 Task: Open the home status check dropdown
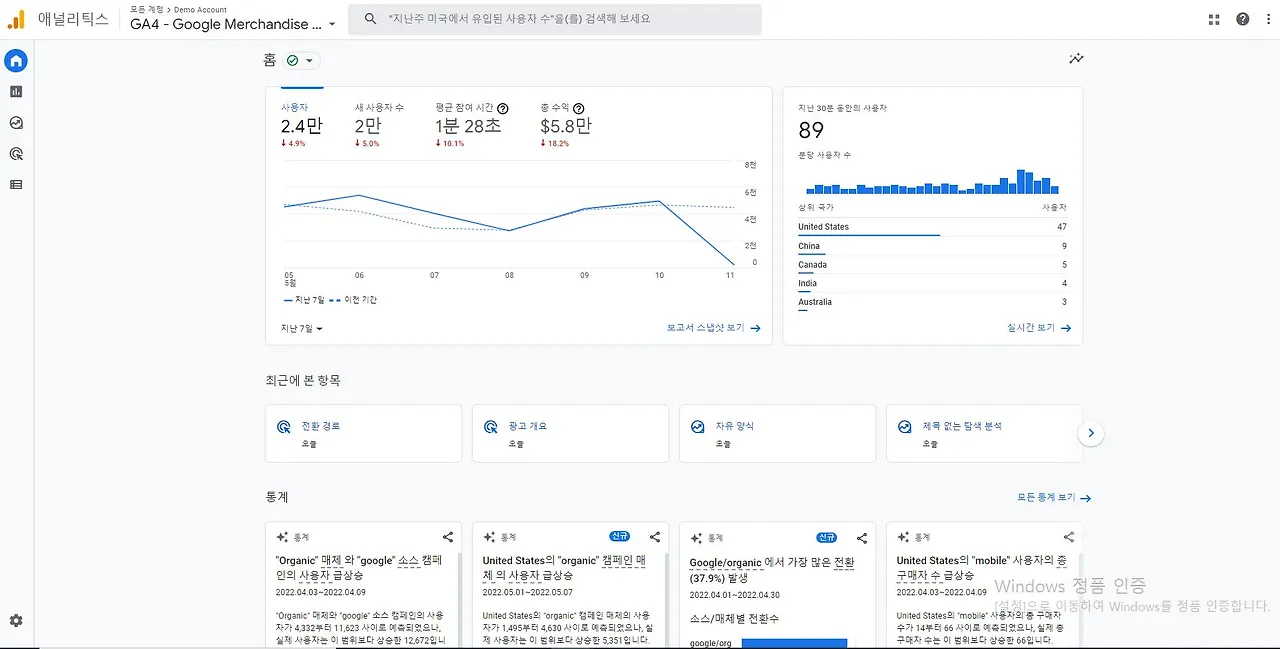(300, 61)
